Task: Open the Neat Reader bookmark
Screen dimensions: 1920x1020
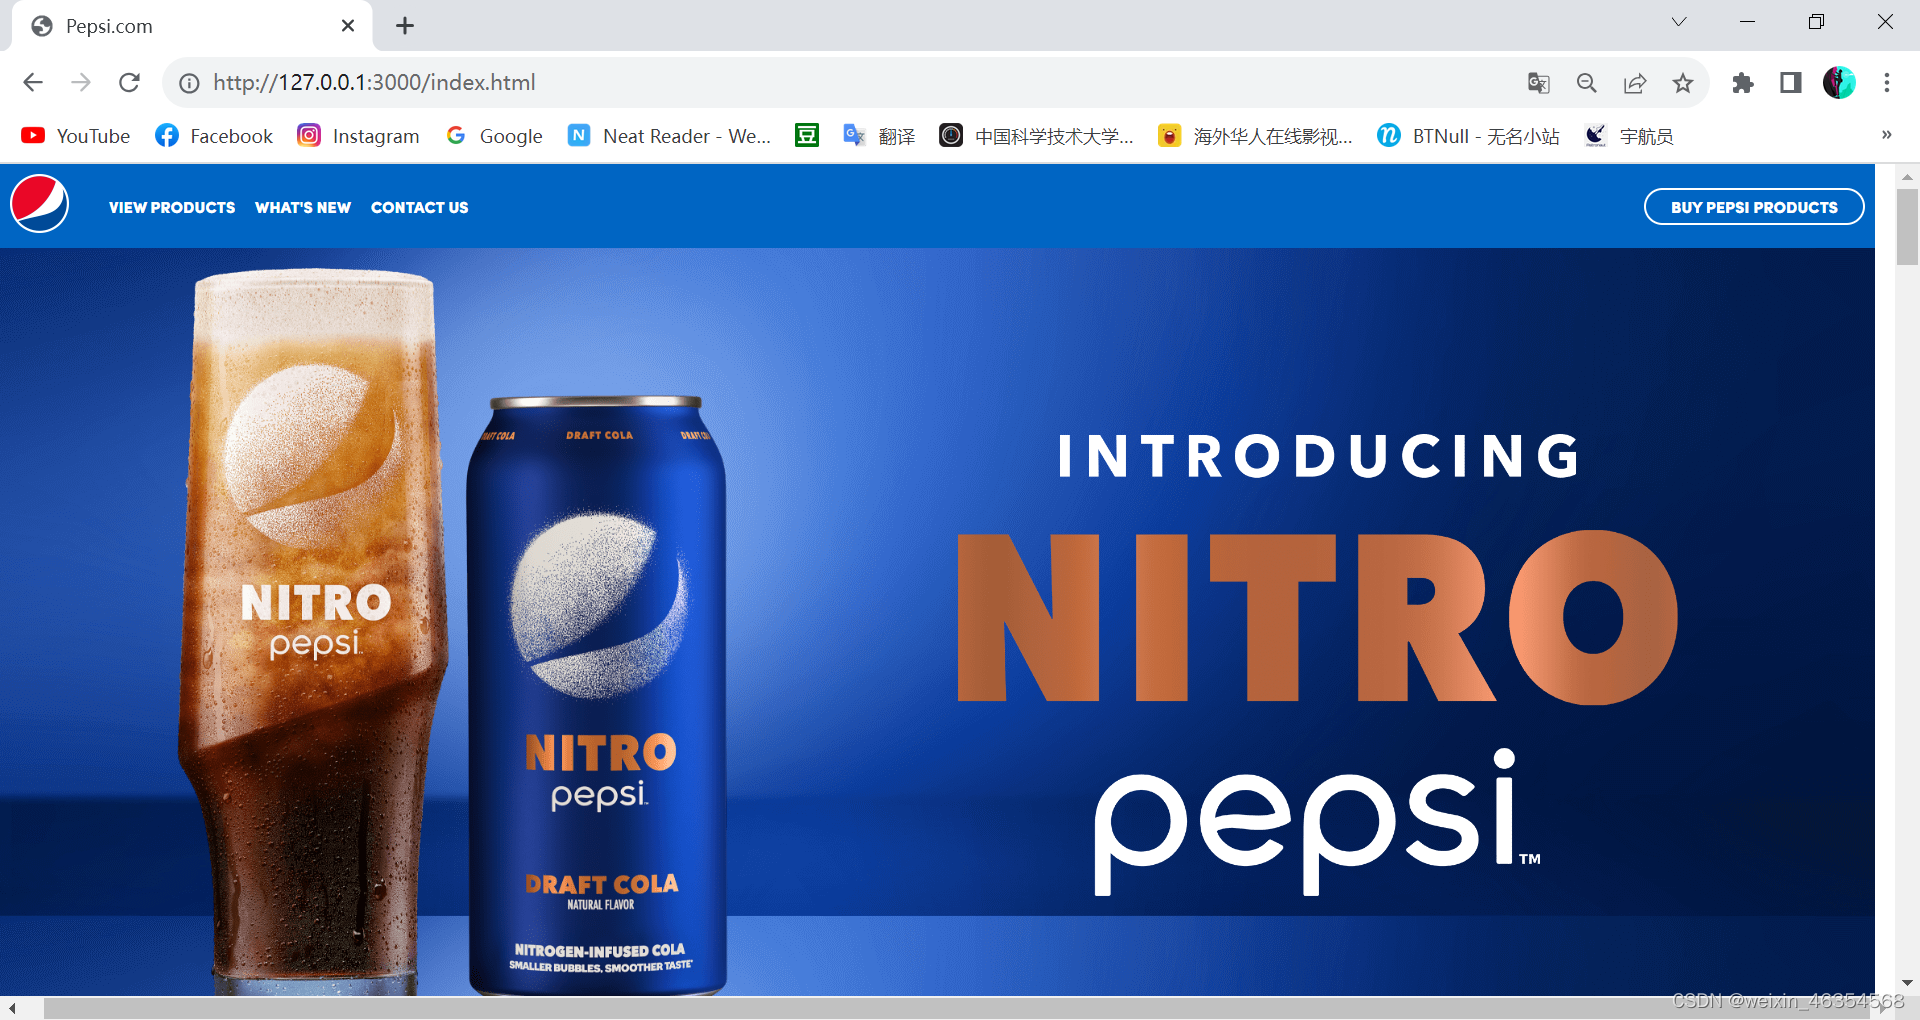Action: tap(669, 136)
